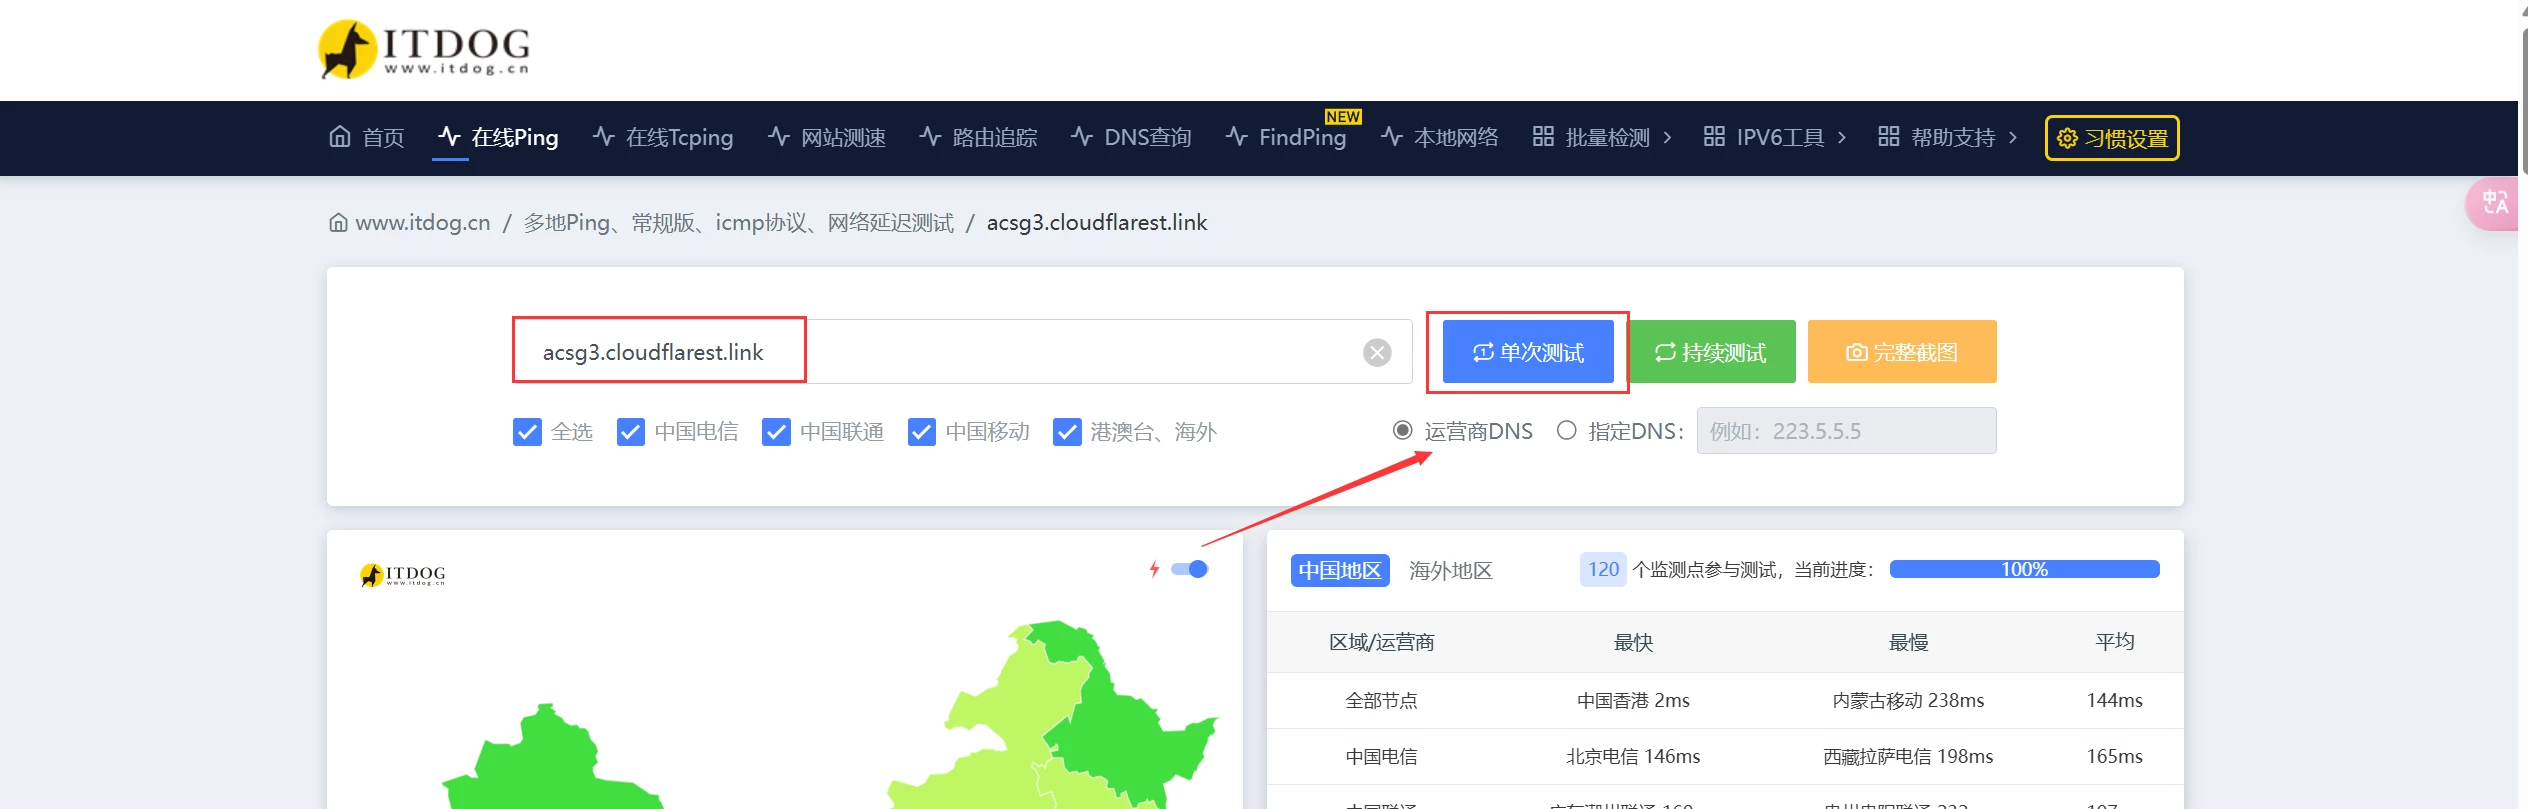Uncheck the 中国电信 checkbox
Image resolution: width=2528 pixels, height=809 pixels.
pos(630,432)
